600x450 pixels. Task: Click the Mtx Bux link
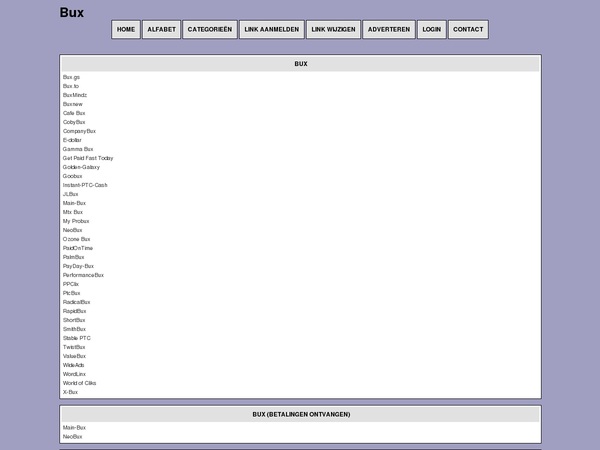coord(73,212)
